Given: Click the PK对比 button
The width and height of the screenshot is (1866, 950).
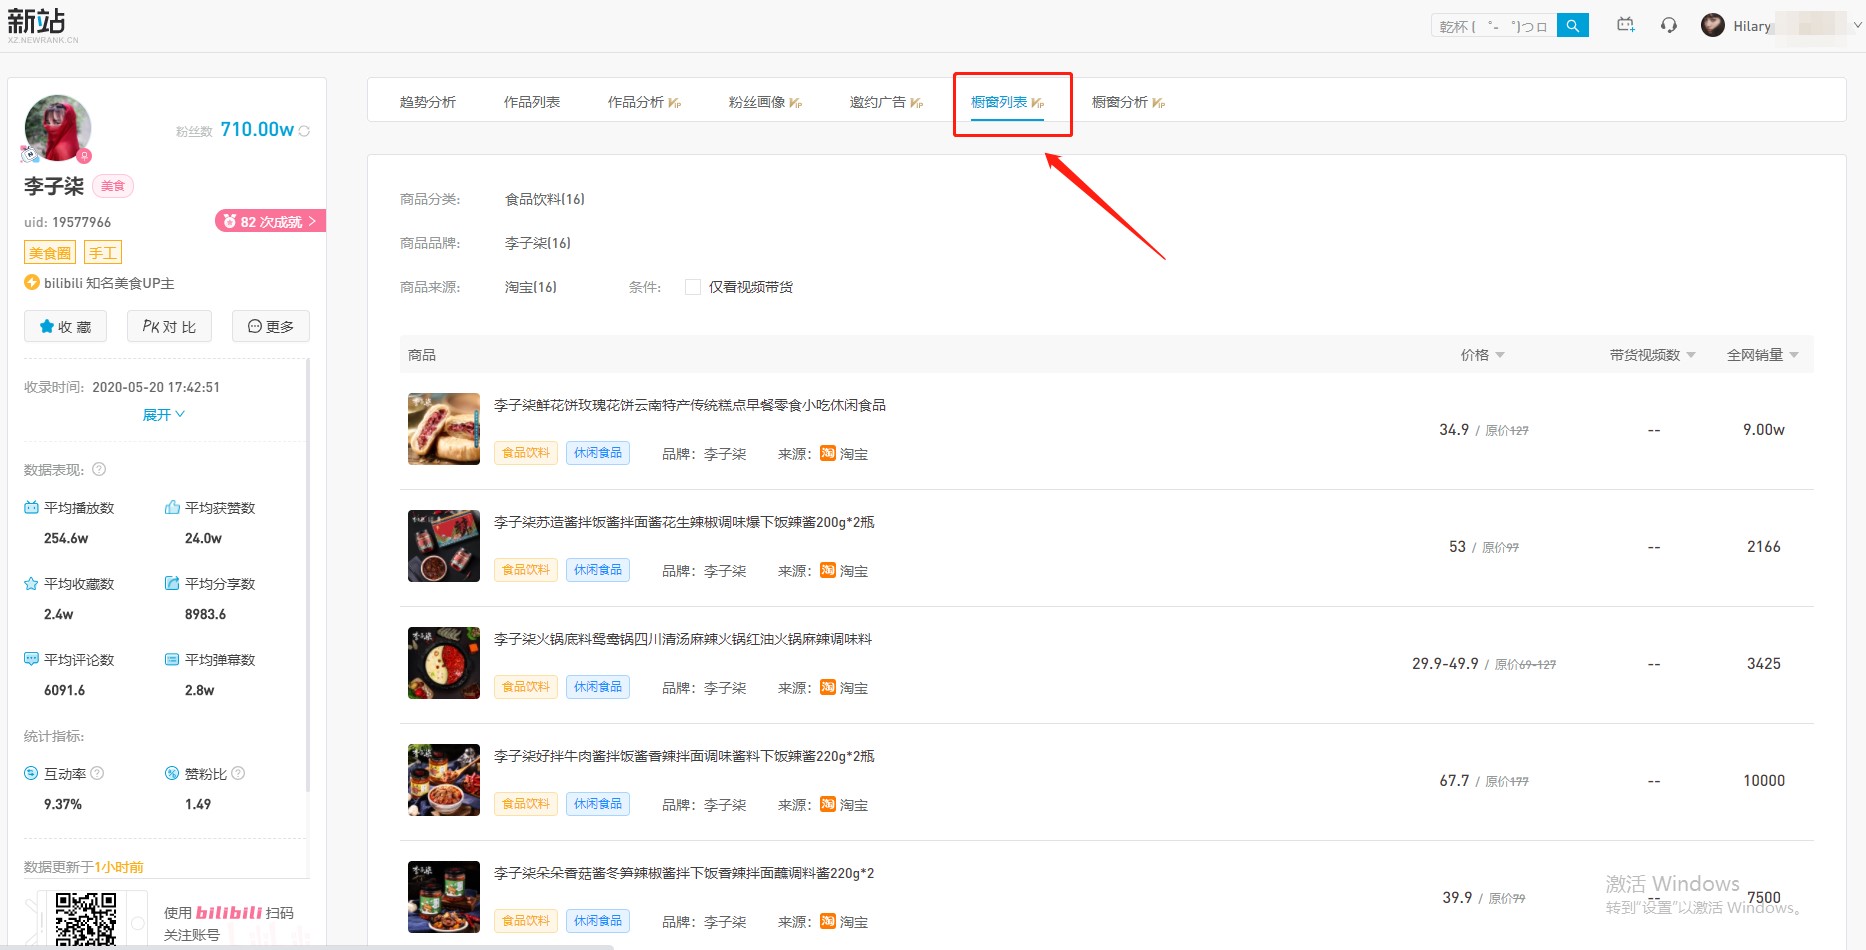Looking at the screenshot, I should 169,327.
